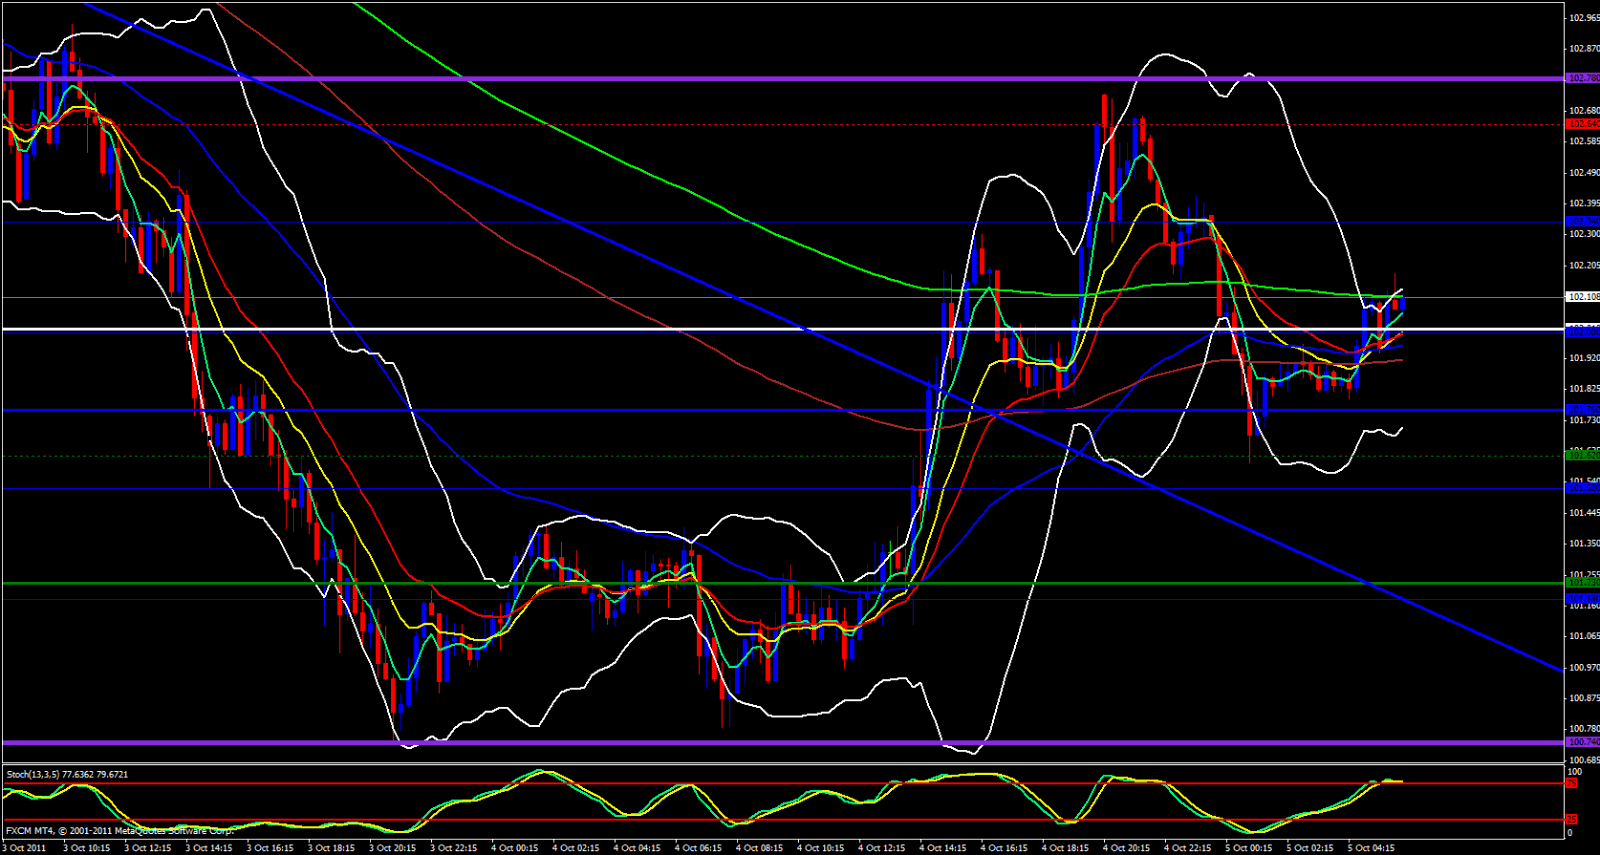Viewport: 1600px width, 855px height.
Task: Select the stochastic 75 level tag
Action: coord(1571,783)
